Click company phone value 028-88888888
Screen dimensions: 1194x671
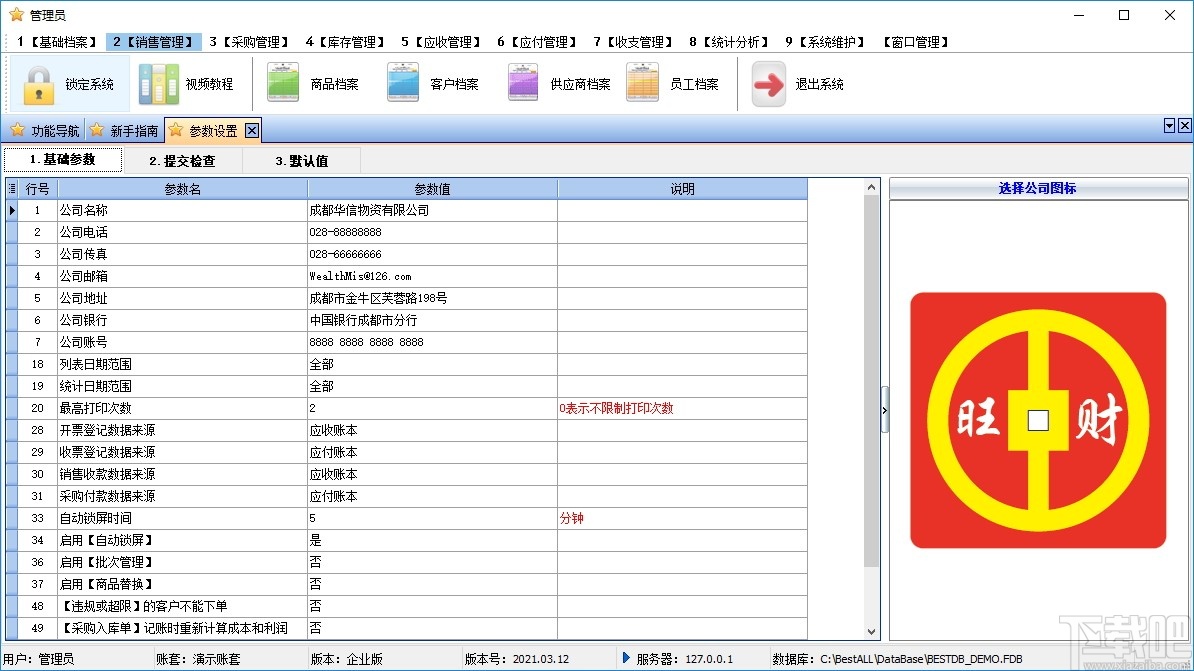(x=433, y=232)
